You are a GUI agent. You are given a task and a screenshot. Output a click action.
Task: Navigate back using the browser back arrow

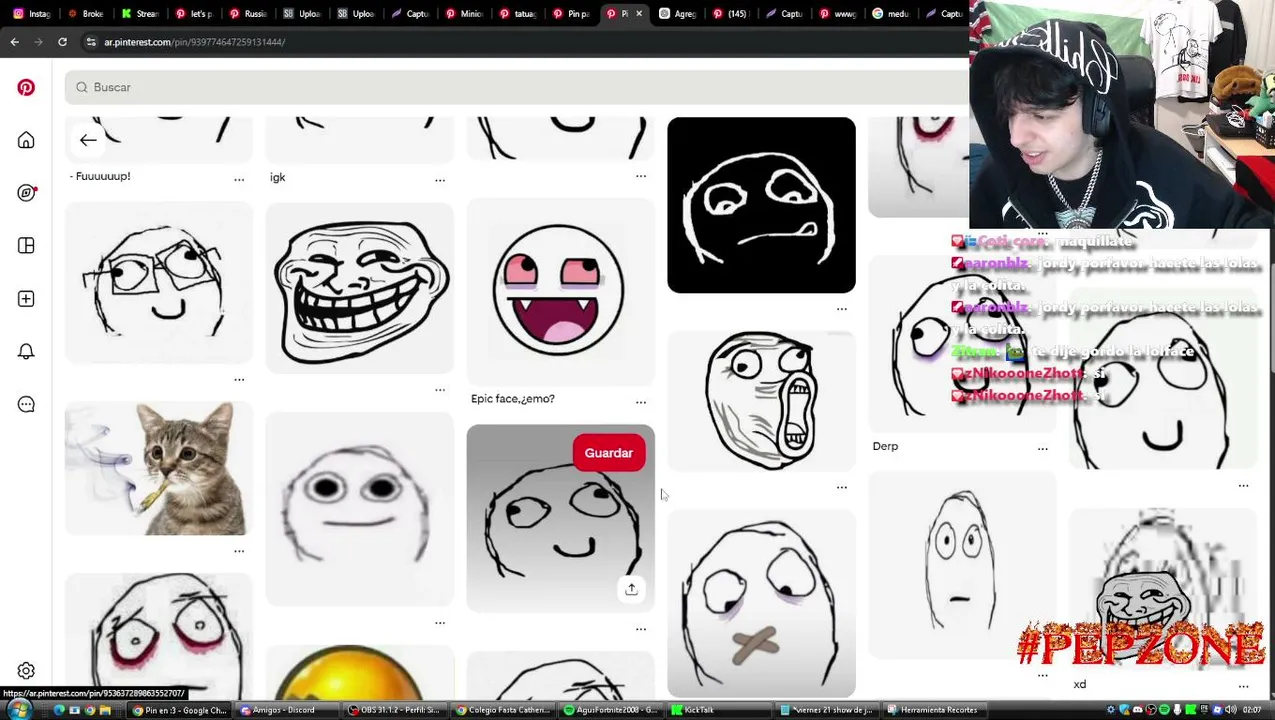tap(14, 42)
